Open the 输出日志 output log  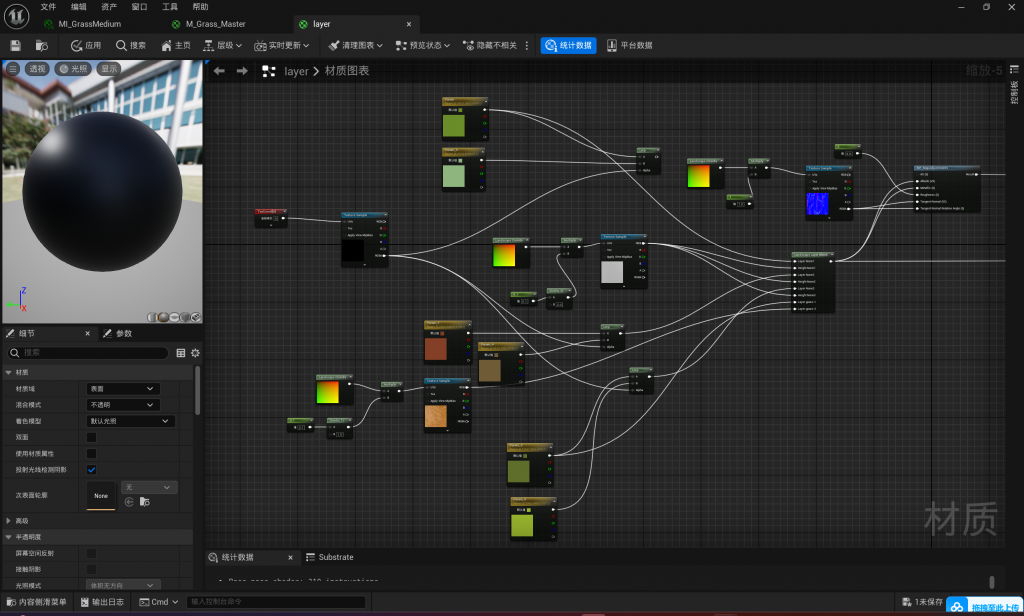(102, 602)
